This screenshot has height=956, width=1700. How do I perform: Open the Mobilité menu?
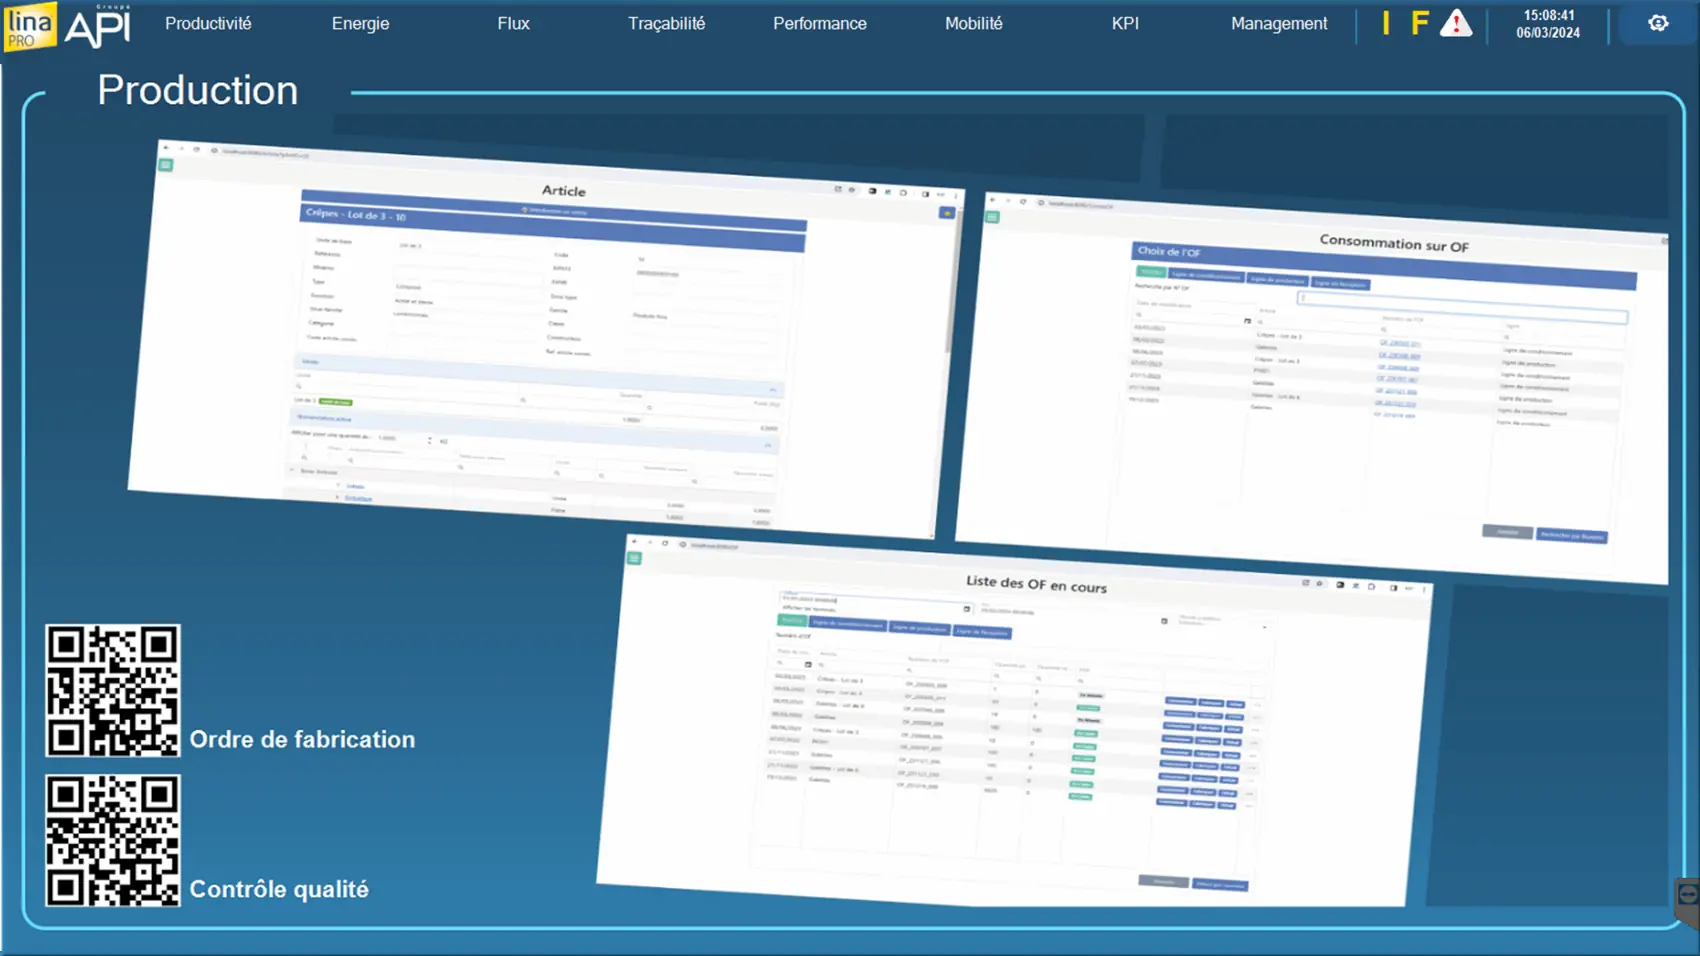point(973,23)
